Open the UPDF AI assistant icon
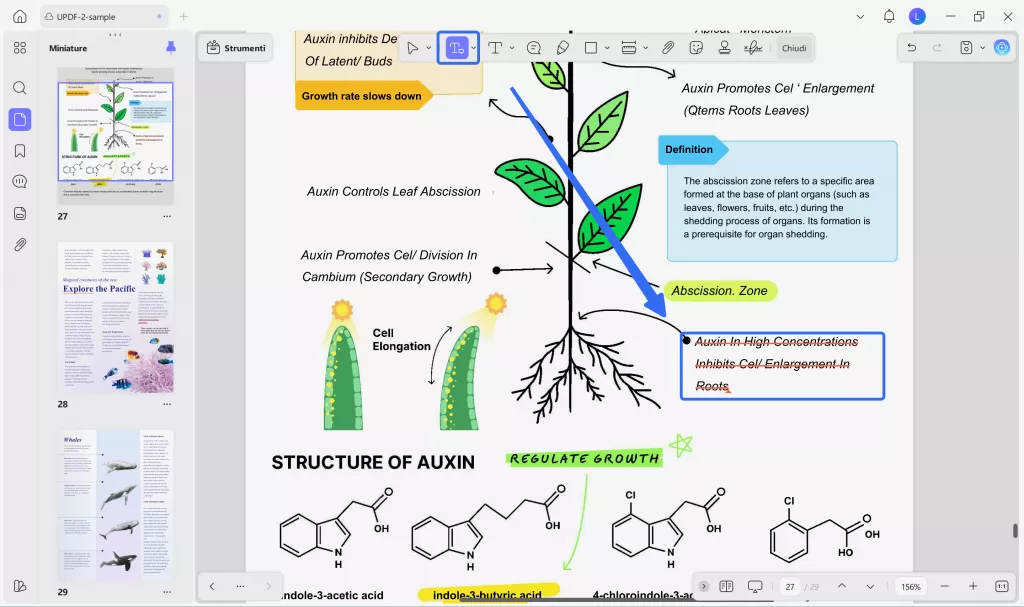This screenshot has width=1024, height=607. click(1001, 48)
